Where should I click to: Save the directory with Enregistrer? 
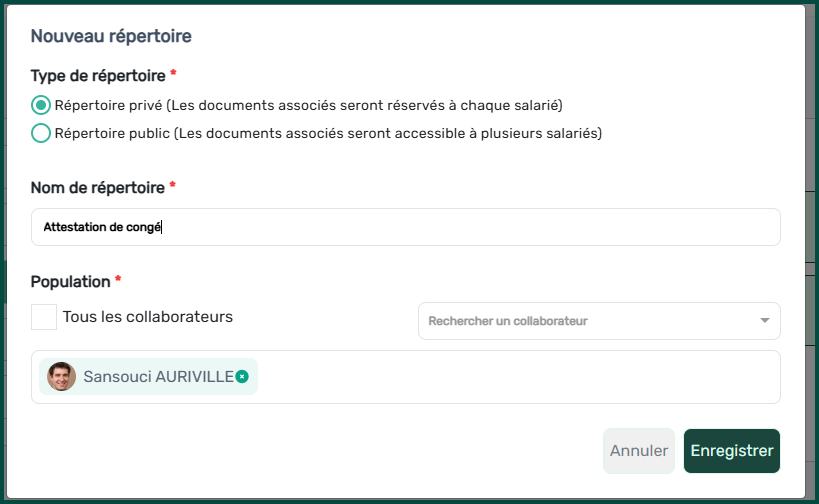point(731,451)
